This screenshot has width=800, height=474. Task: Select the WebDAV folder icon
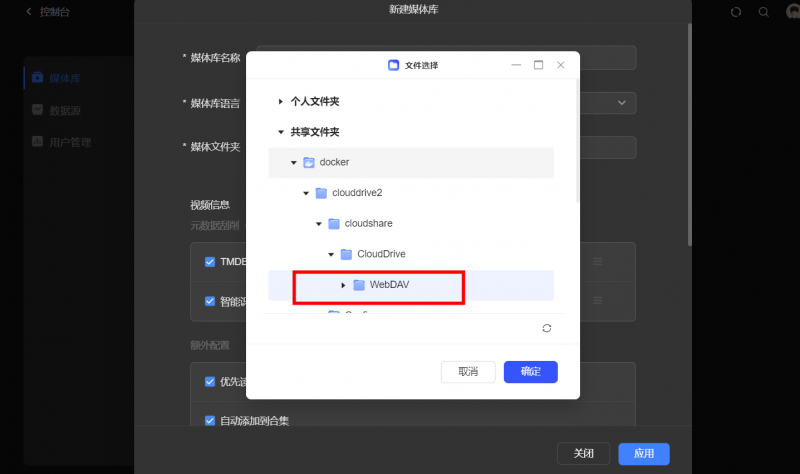pos(359,285)
